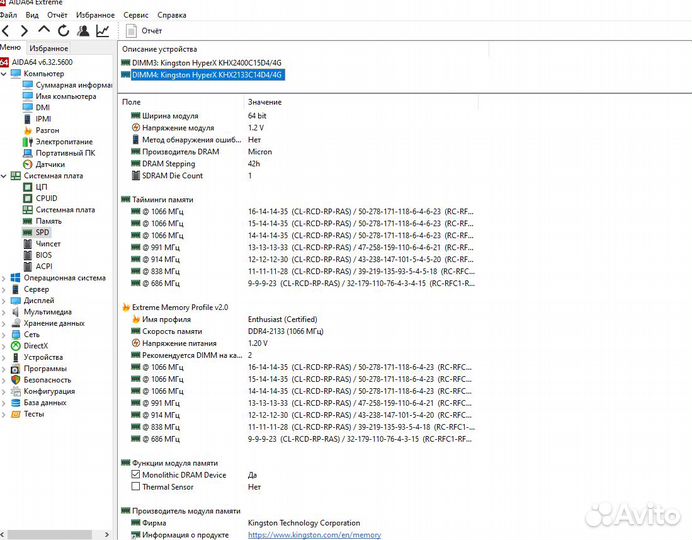692x540 pixels.
Task: Click the Устройства icon
Action: click(x=16, y=357)
